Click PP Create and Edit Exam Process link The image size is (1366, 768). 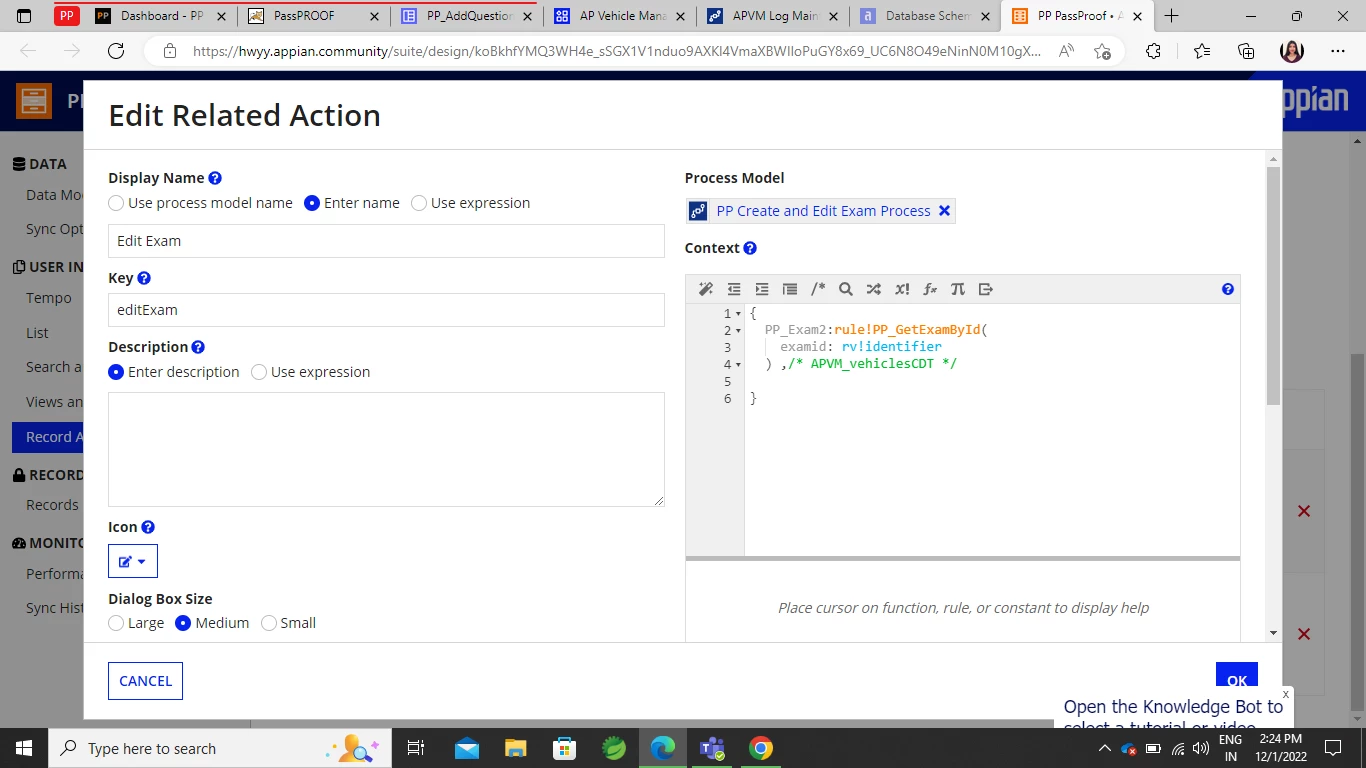tap(823, 211)
